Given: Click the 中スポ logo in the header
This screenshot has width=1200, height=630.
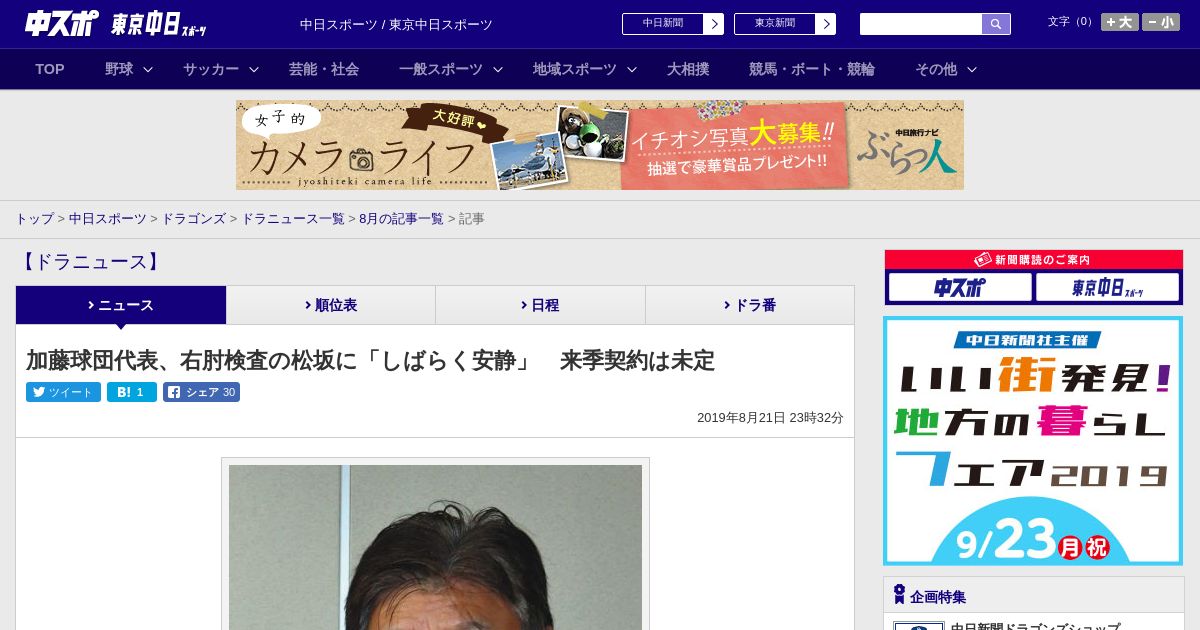Looking at the screenshot, I should coord(61,23).
